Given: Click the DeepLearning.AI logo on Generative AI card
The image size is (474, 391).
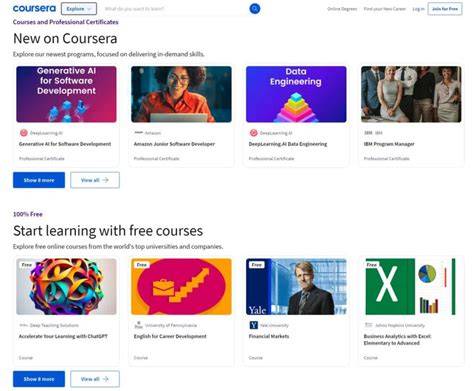Looking at the screenshot, I should click(x=24, y=133).
